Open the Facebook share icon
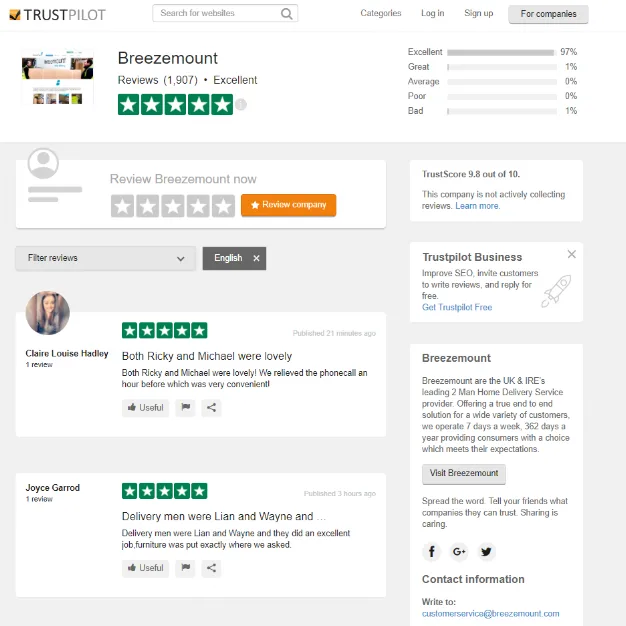Viewport: 626px width, 626px height. click(432, 552)
